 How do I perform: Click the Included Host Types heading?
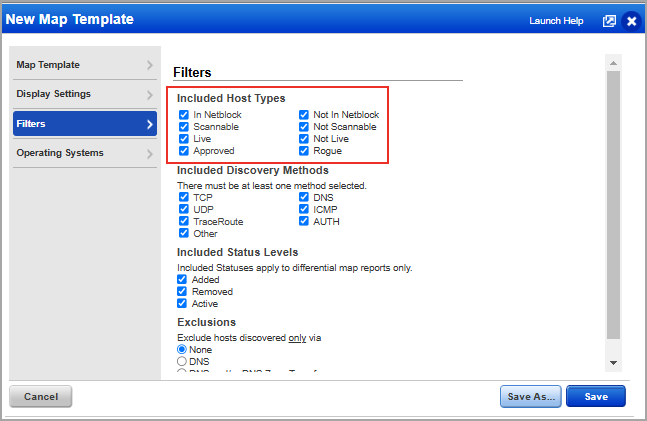231,98
